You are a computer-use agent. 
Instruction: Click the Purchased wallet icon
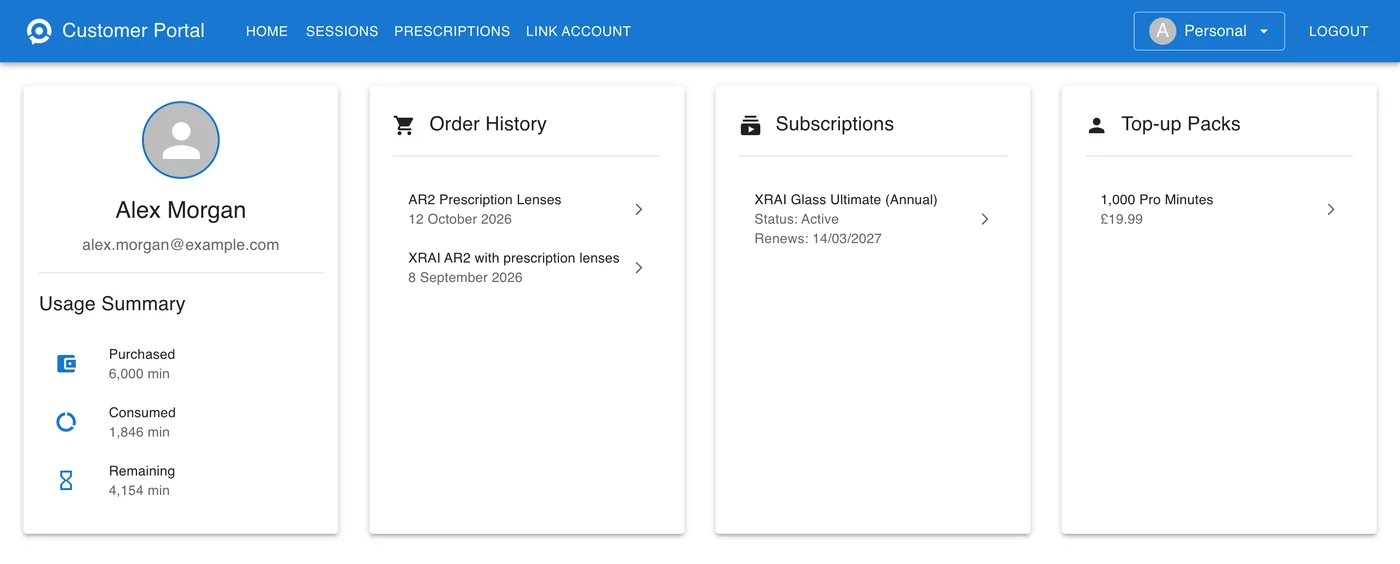click(66, 364)
